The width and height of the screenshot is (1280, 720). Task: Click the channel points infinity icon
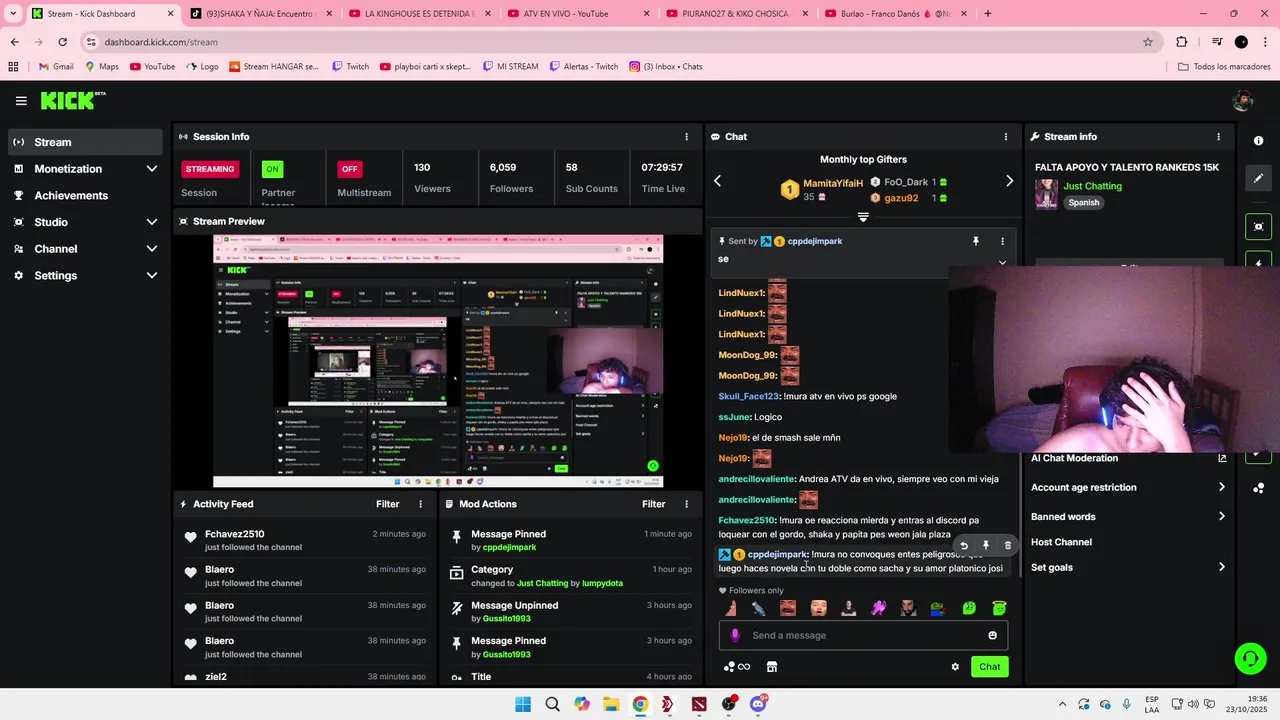click(737, 667)
